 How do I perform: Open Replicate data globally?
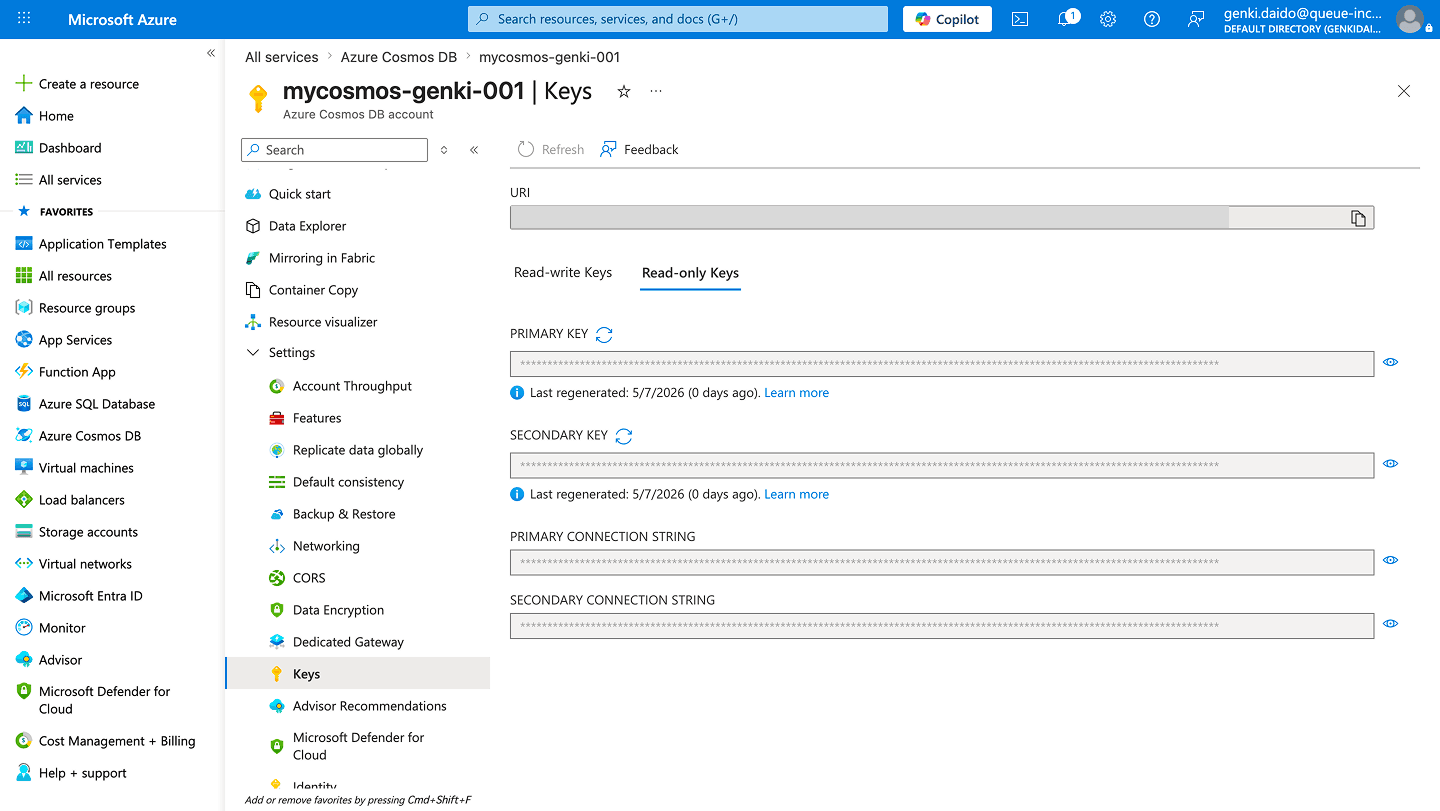(346, 450)
